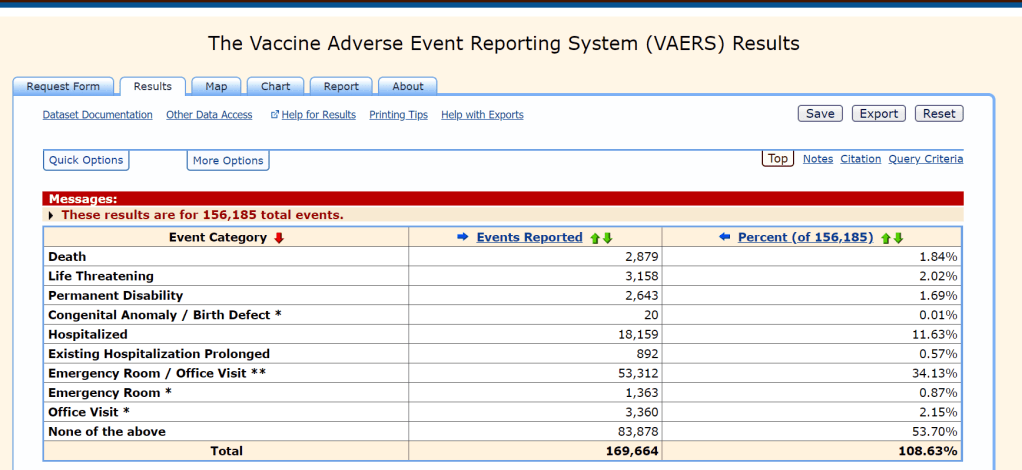The height and width of the screenshot is (470, 1022).
Task: Sort Events Reported descending with down arrow
Action: point(607,238)
